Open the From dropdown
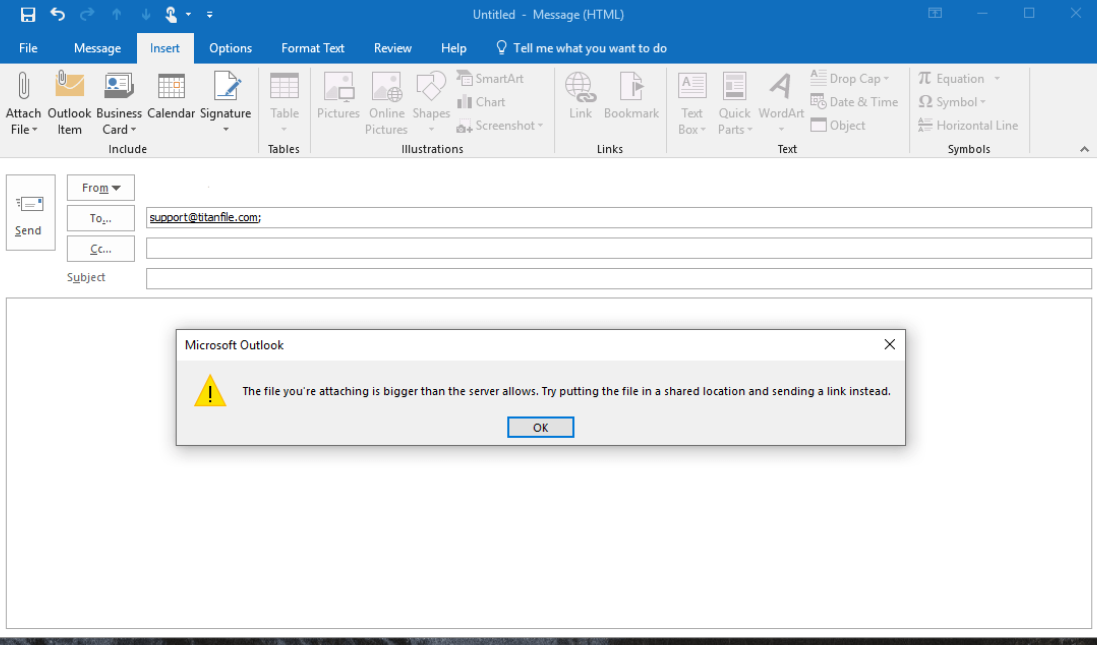1097x645 pixels. 100,187
